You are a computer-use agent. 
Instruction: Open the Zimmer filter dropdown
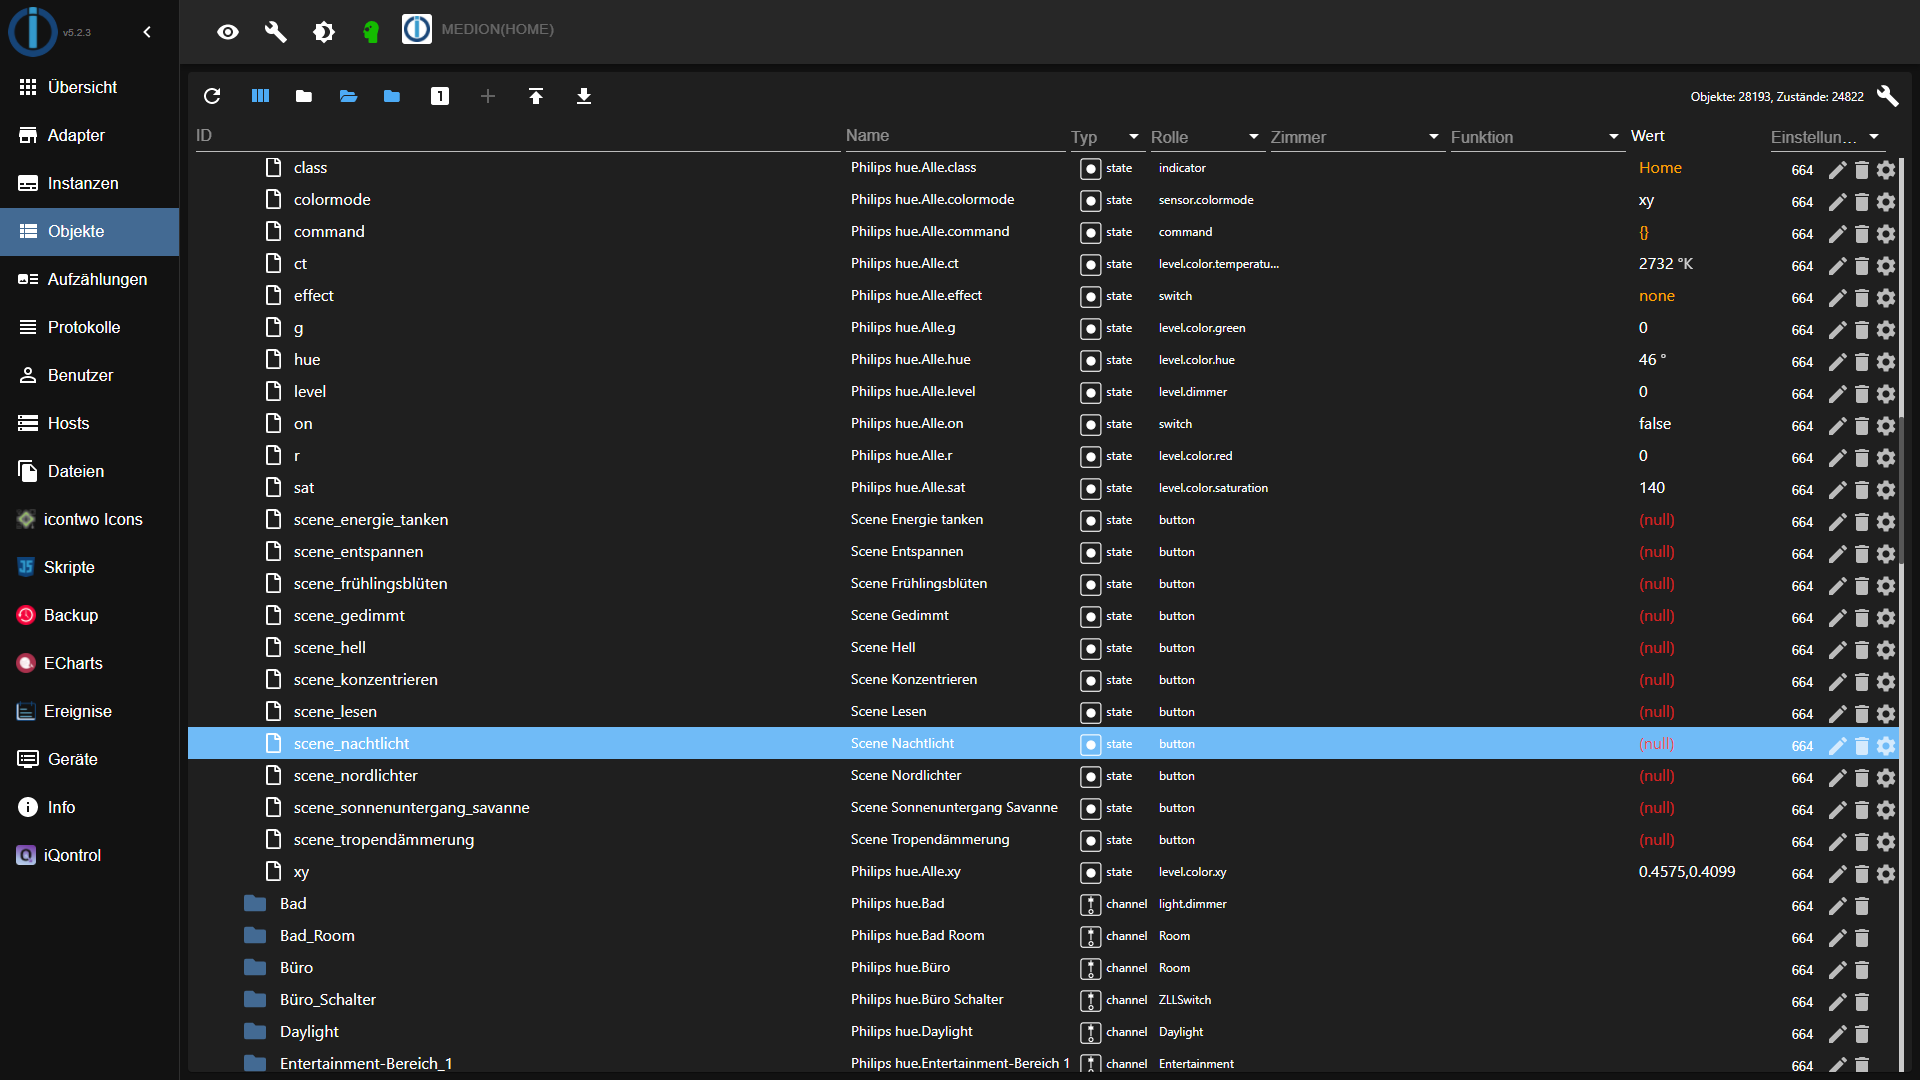(x=1356, y=137)
